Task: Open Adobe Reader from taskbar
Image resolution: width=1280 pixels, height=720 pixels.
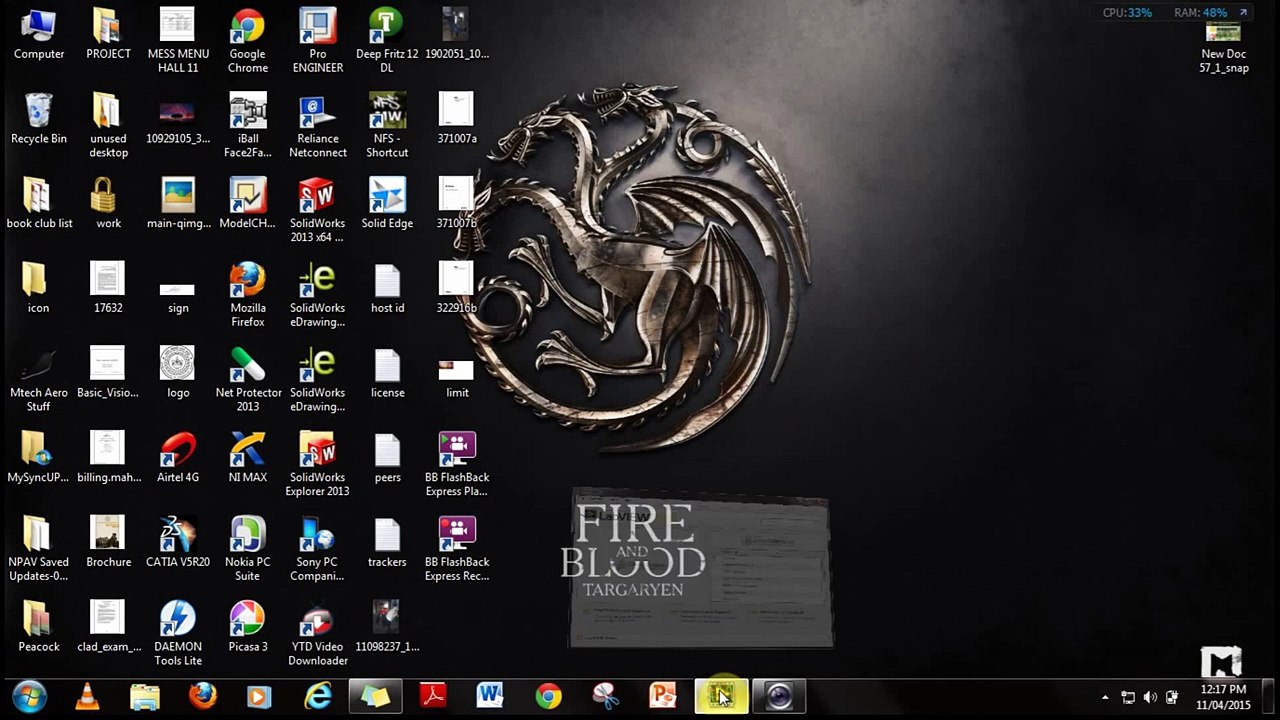Action: pos(433,696)
